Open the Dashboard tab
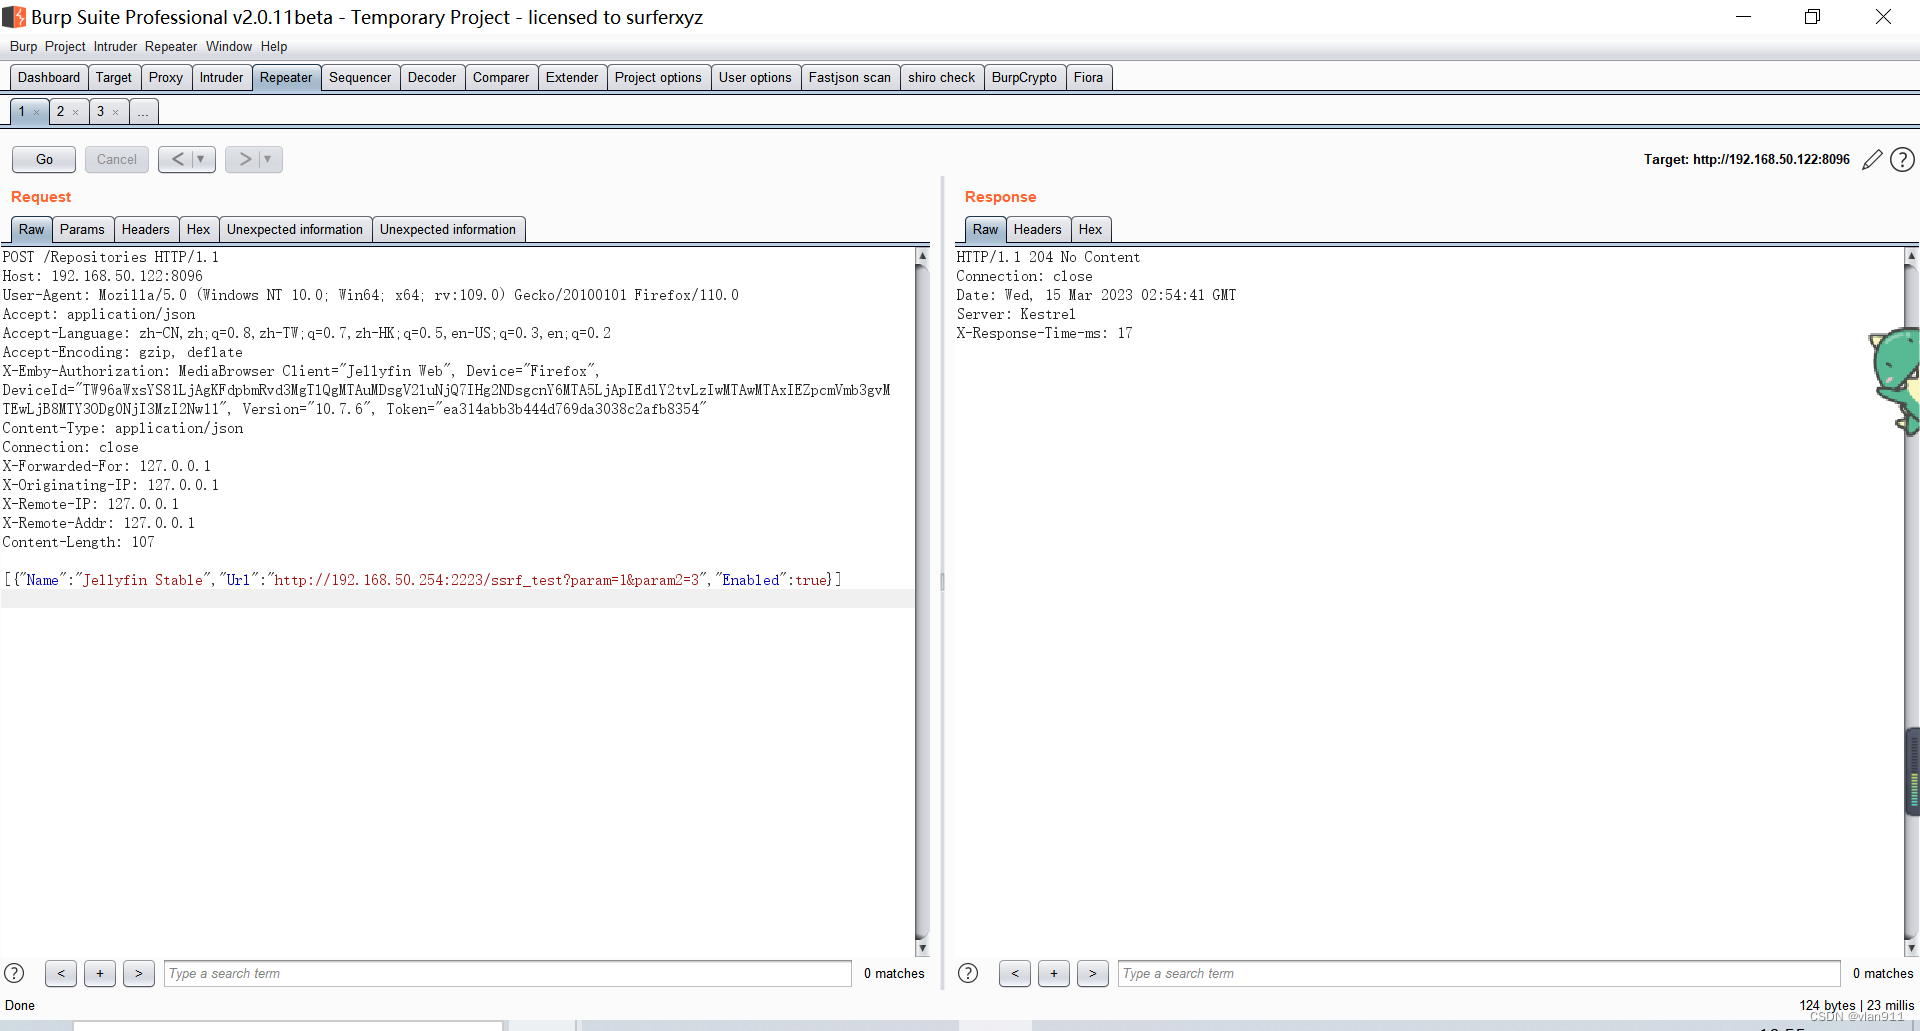The width and height of the screenshot is (1920, 1031). (x=49, y=77)
